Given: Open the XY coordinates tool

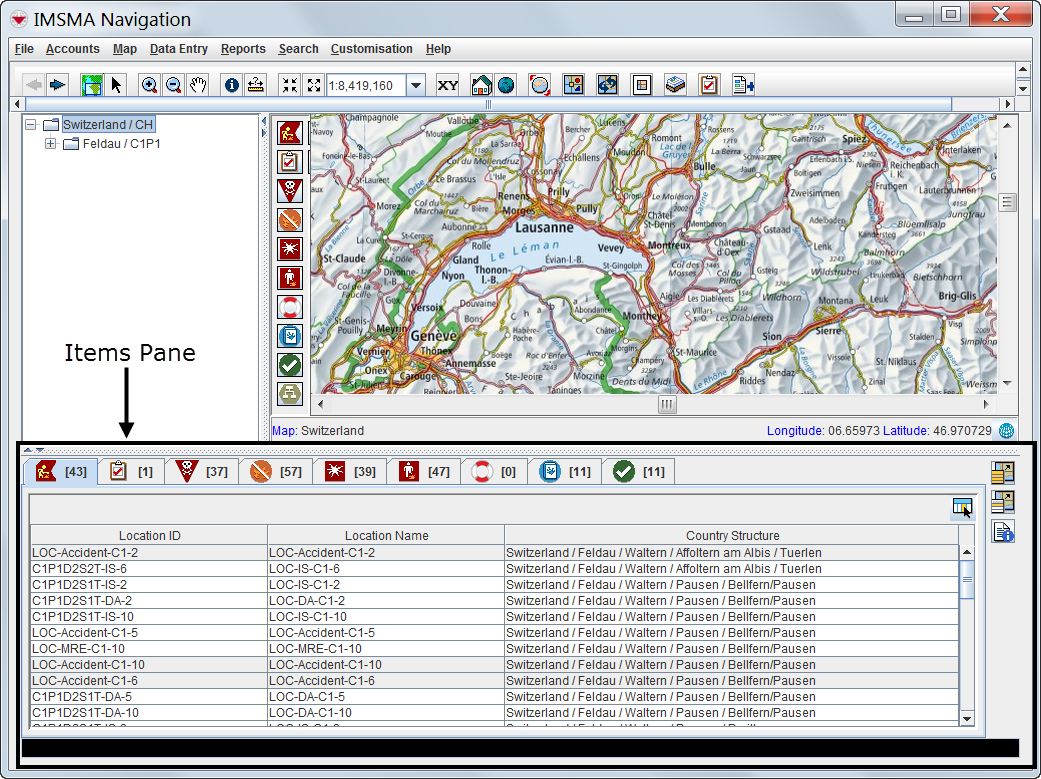Looking at the screenshot, I should click(x=448, y=85).
